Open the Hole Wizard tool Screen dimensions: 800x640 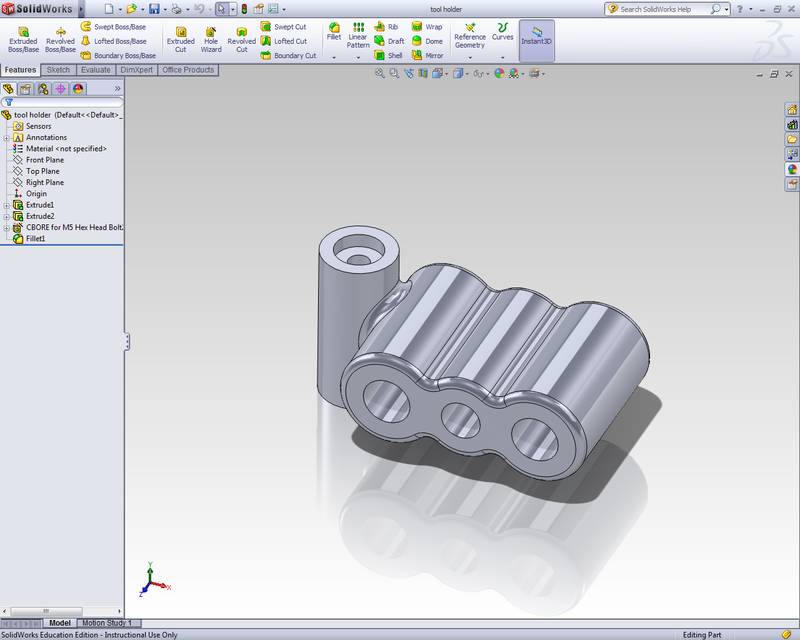coord(210,40)
